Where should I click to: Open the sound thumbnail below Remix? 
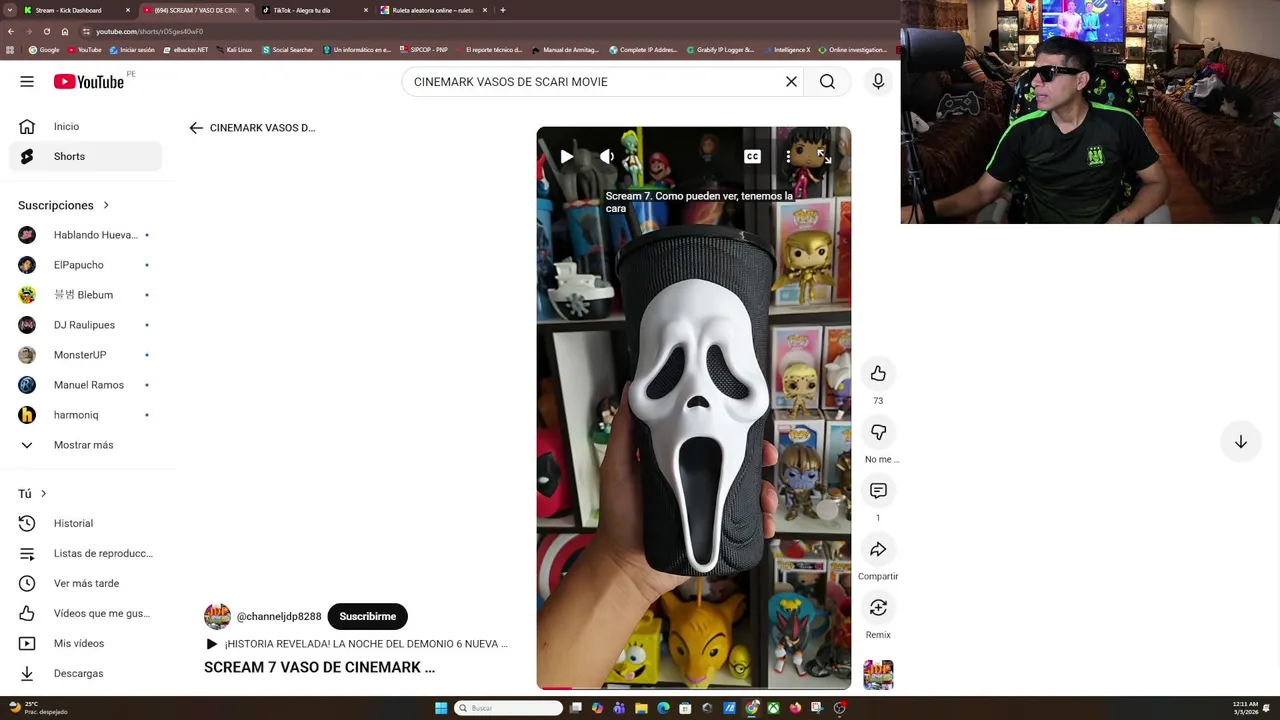(x=878, y=675)
